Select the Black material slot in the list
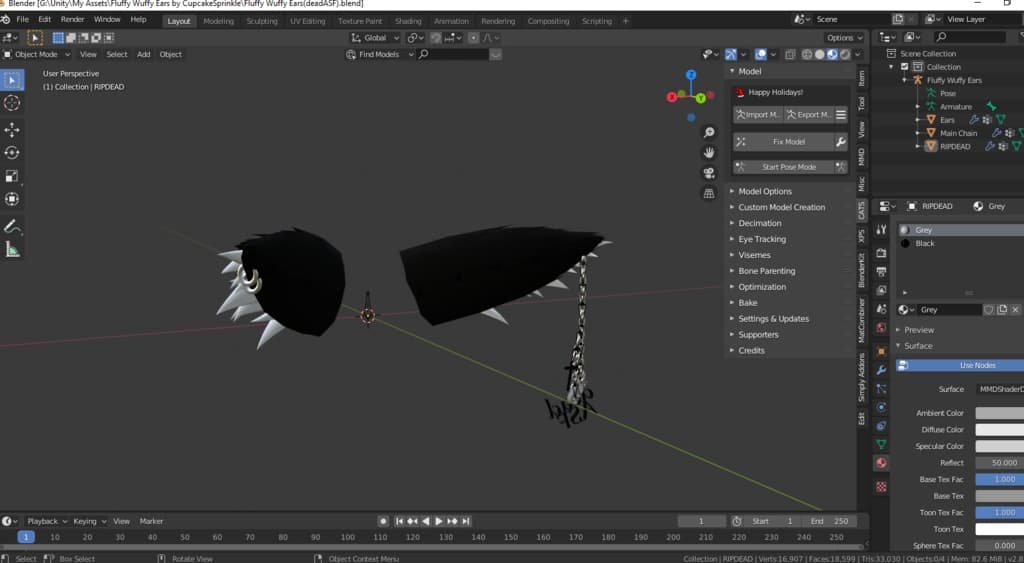The image size is (1024, 563). pyautogui.click(x=925, y=243)
